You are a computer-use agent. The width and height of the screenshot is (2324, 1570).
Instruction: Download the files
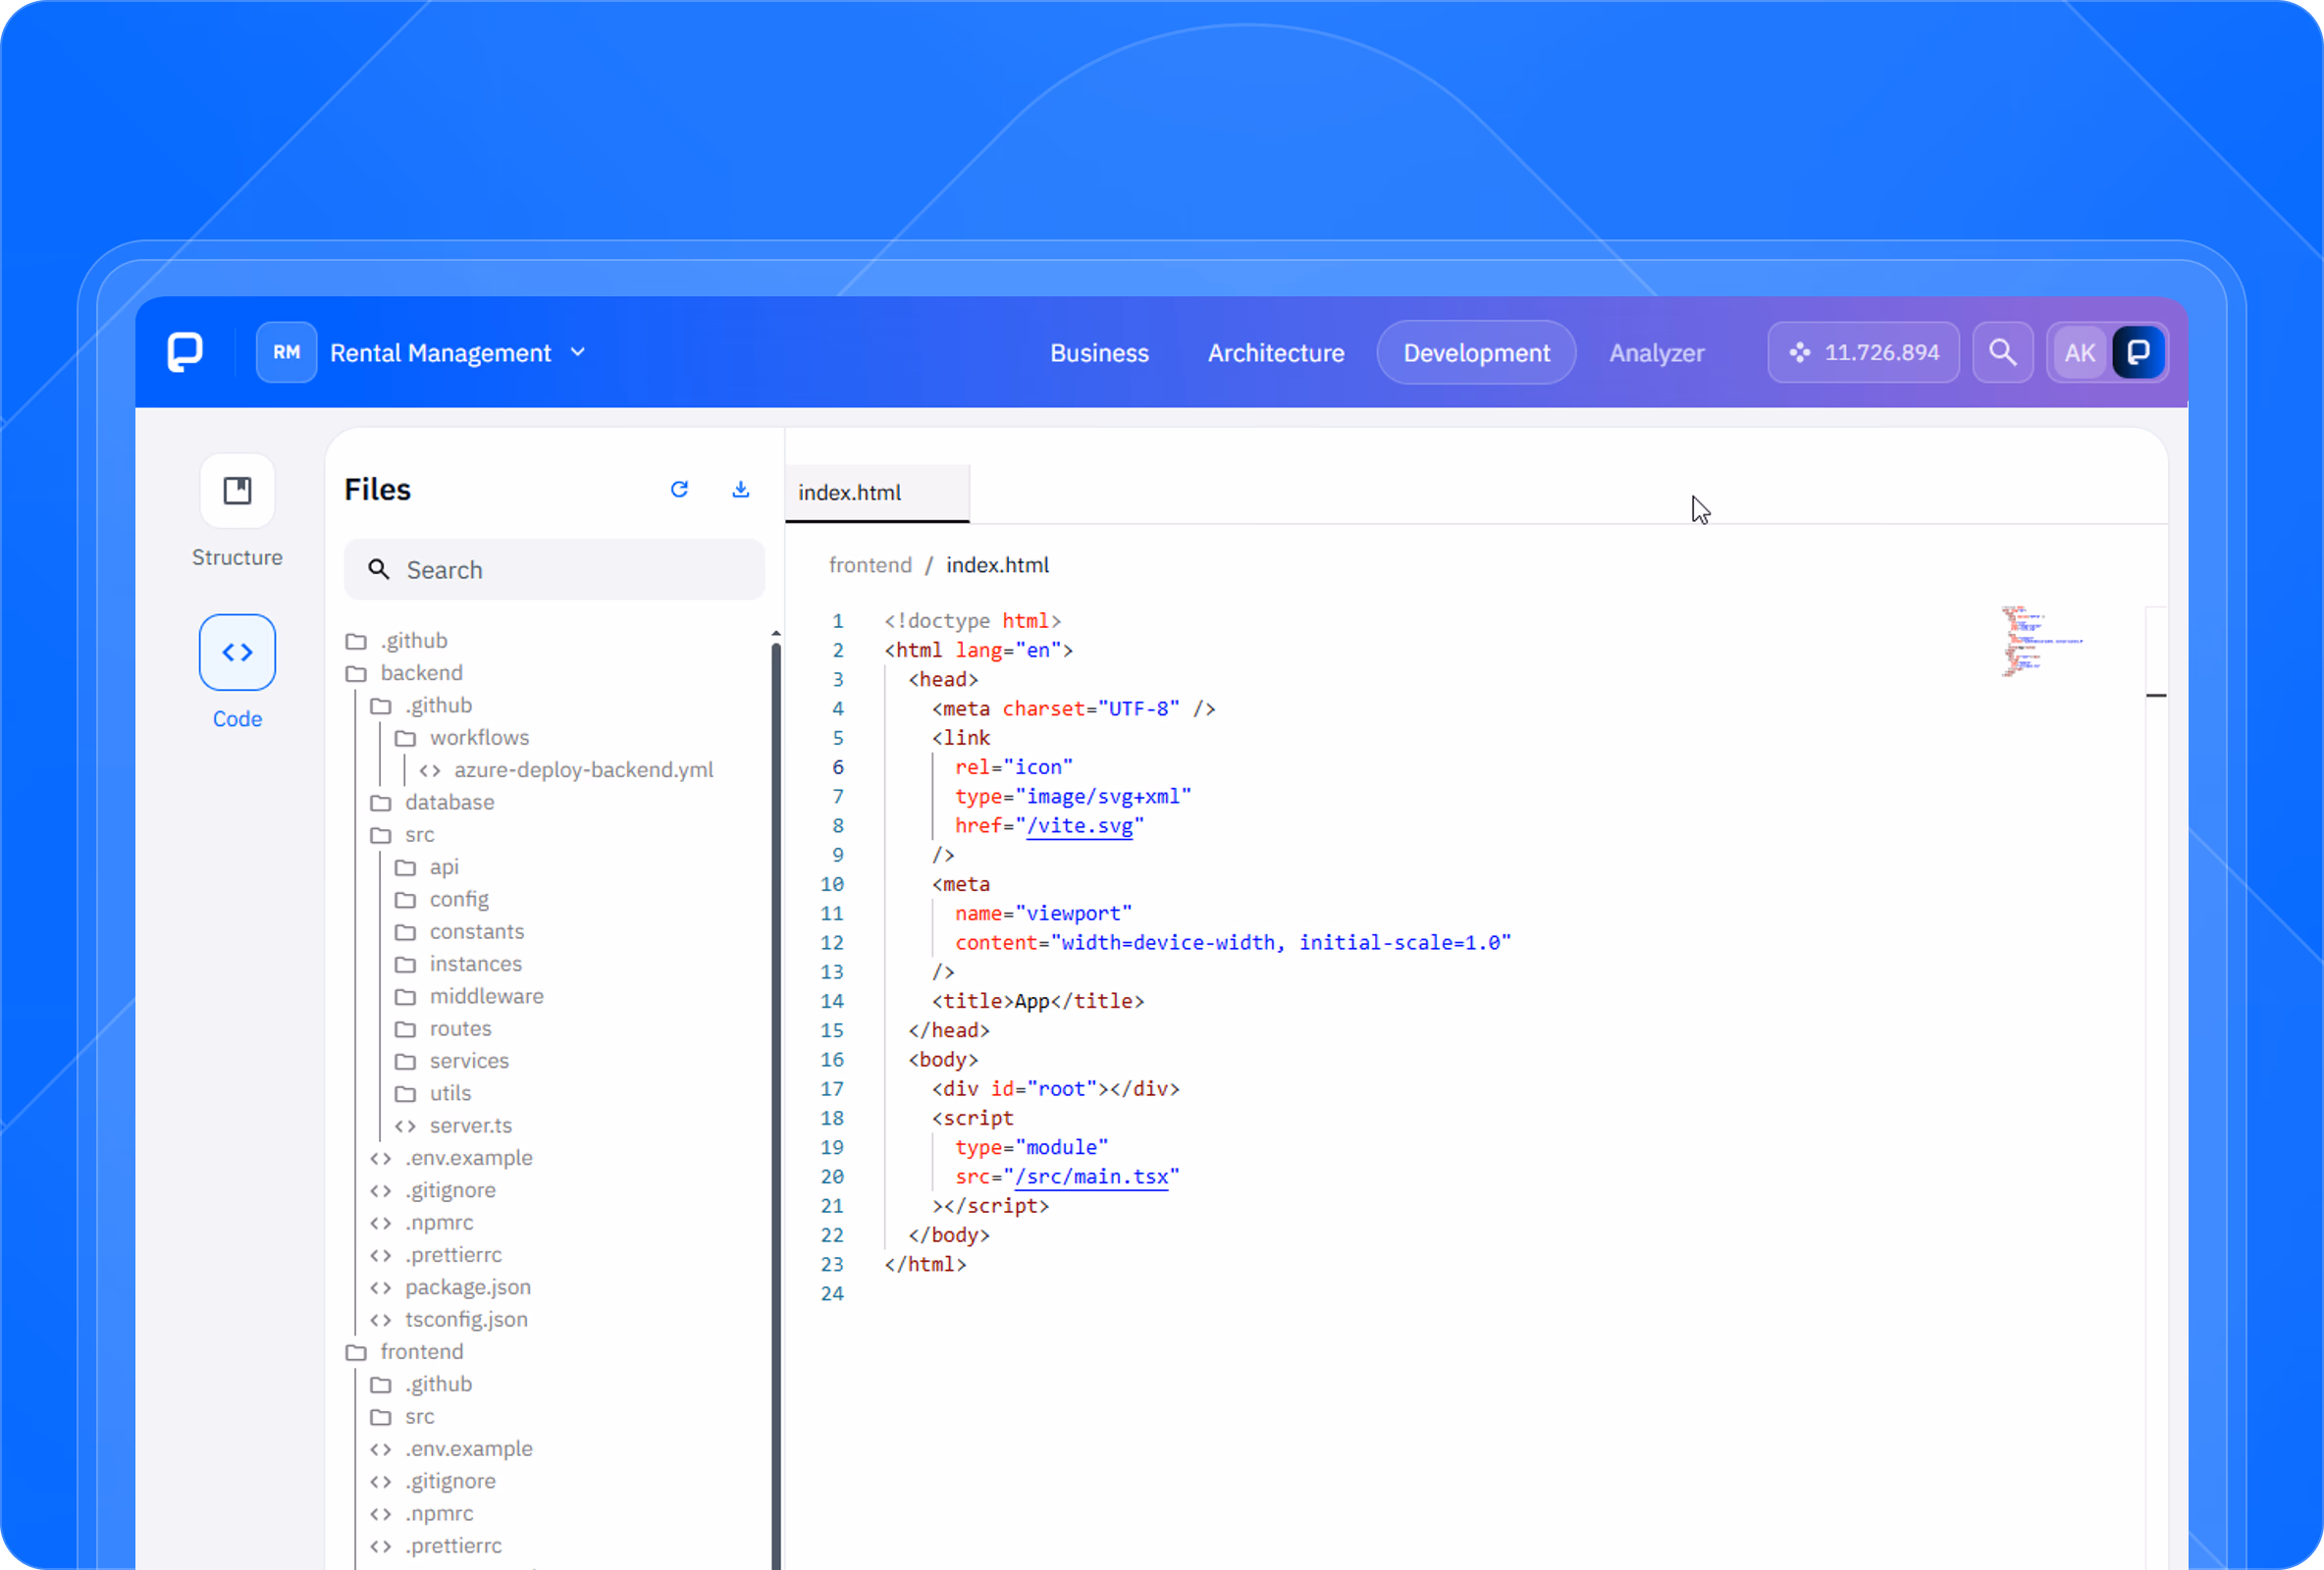[x=740, y=489]
